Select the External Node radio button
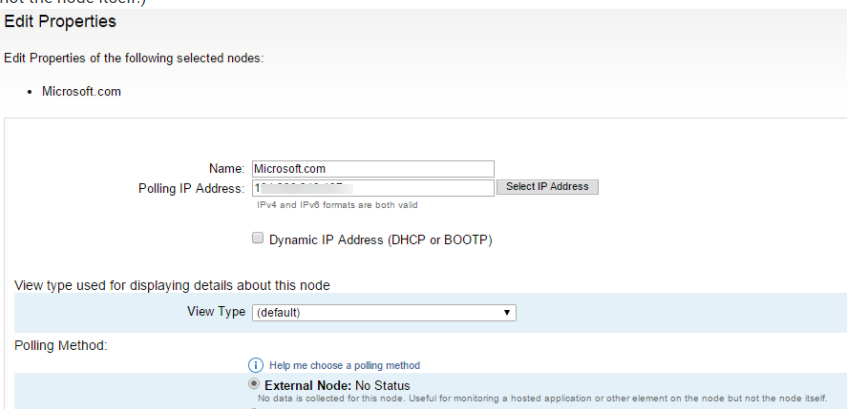 tap(254, 384)
